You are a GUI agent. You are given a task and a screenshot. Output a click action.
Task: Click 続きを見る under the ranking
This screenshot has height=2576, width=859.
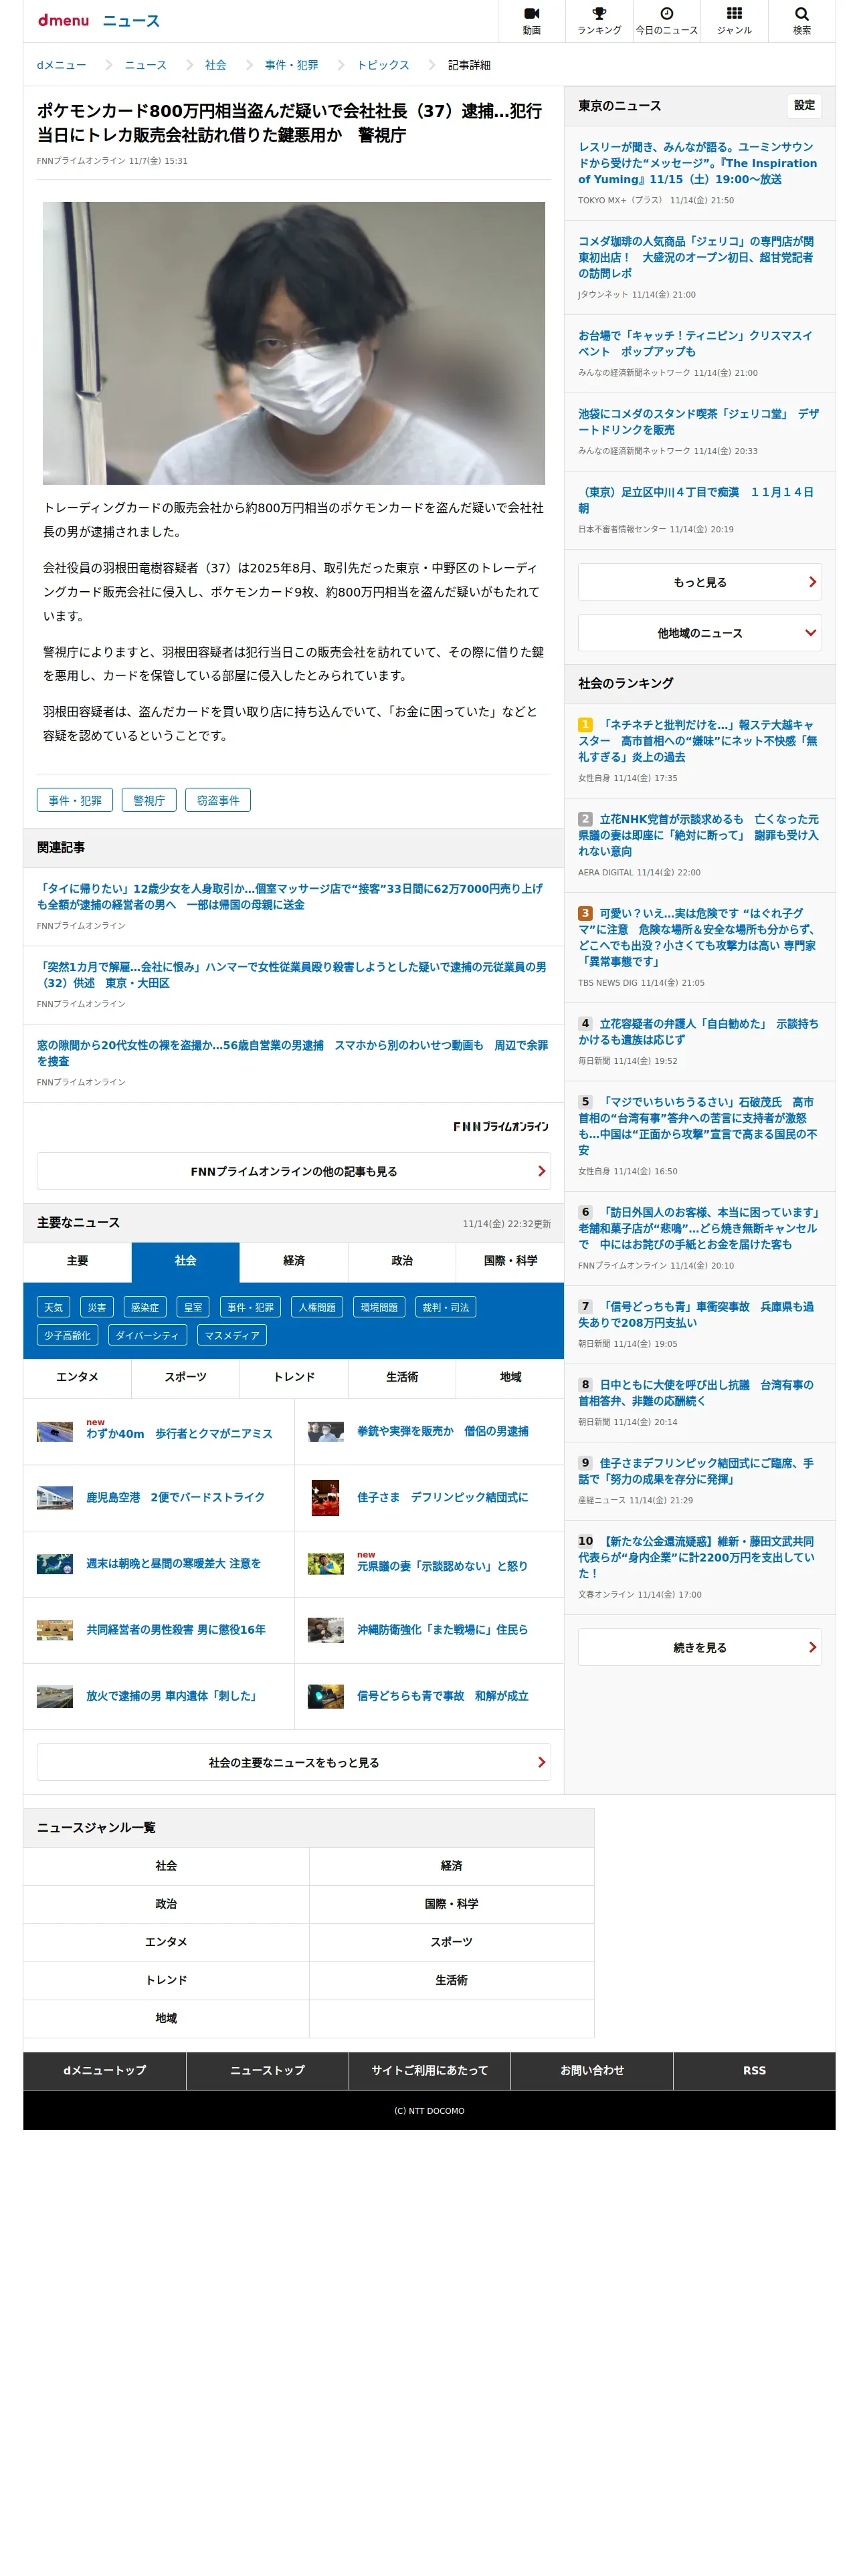pos(699,1647)
